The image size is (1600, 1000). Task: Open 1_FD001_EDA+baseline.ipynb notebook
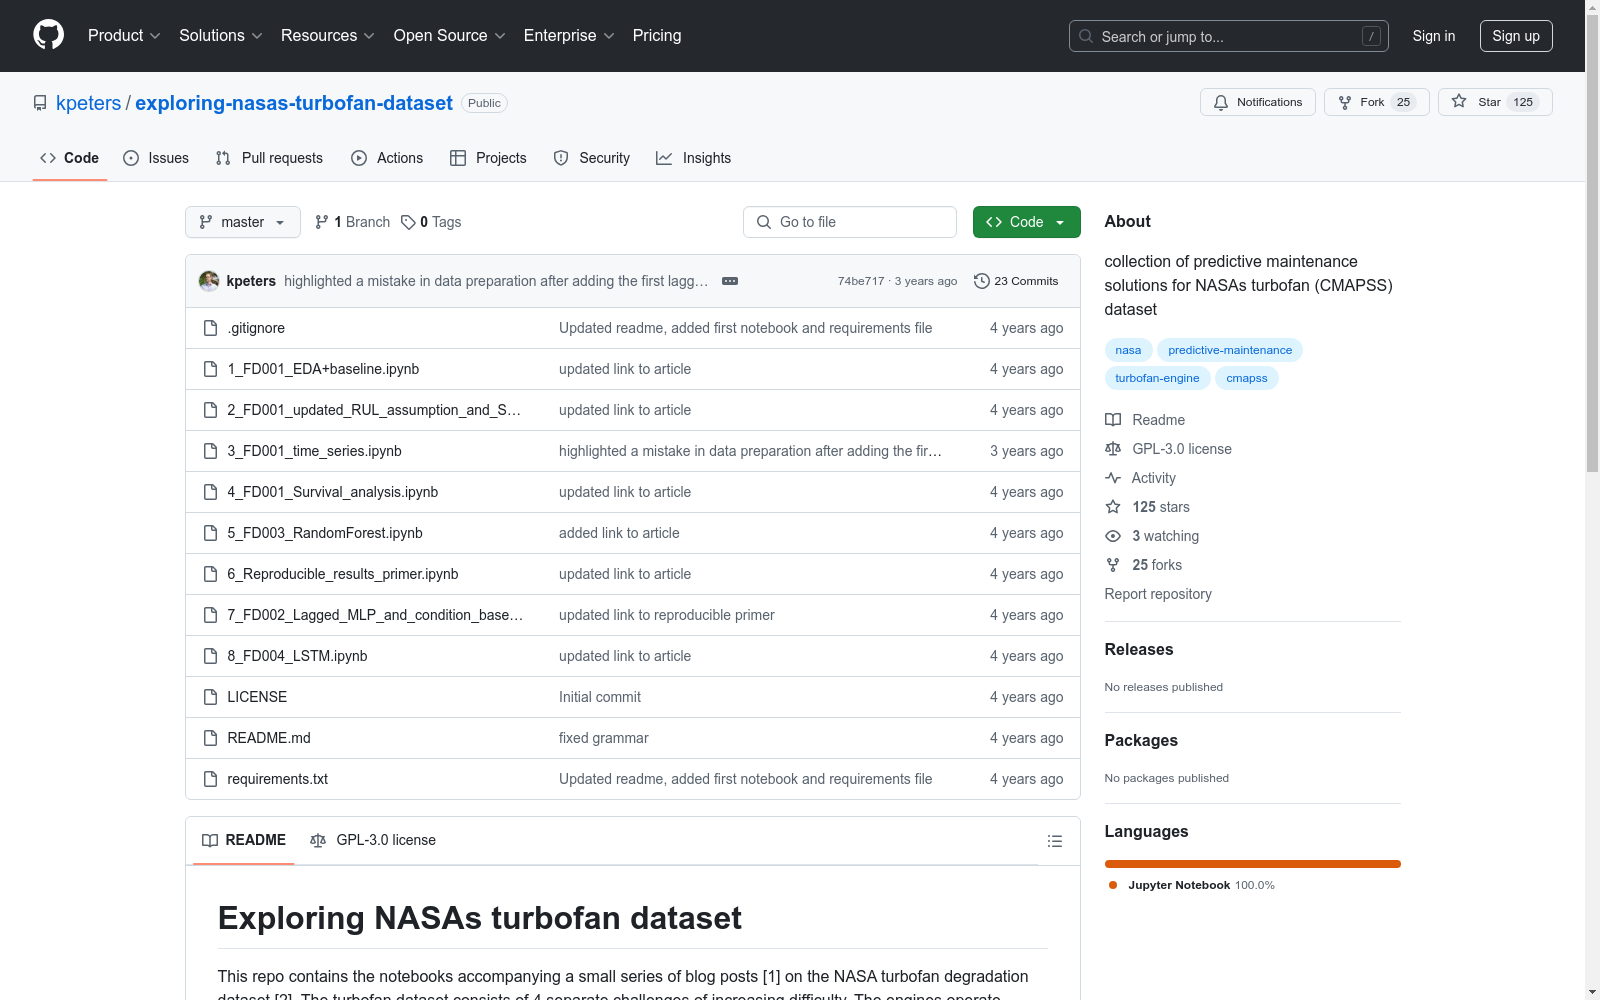click(x=323, y=369)
